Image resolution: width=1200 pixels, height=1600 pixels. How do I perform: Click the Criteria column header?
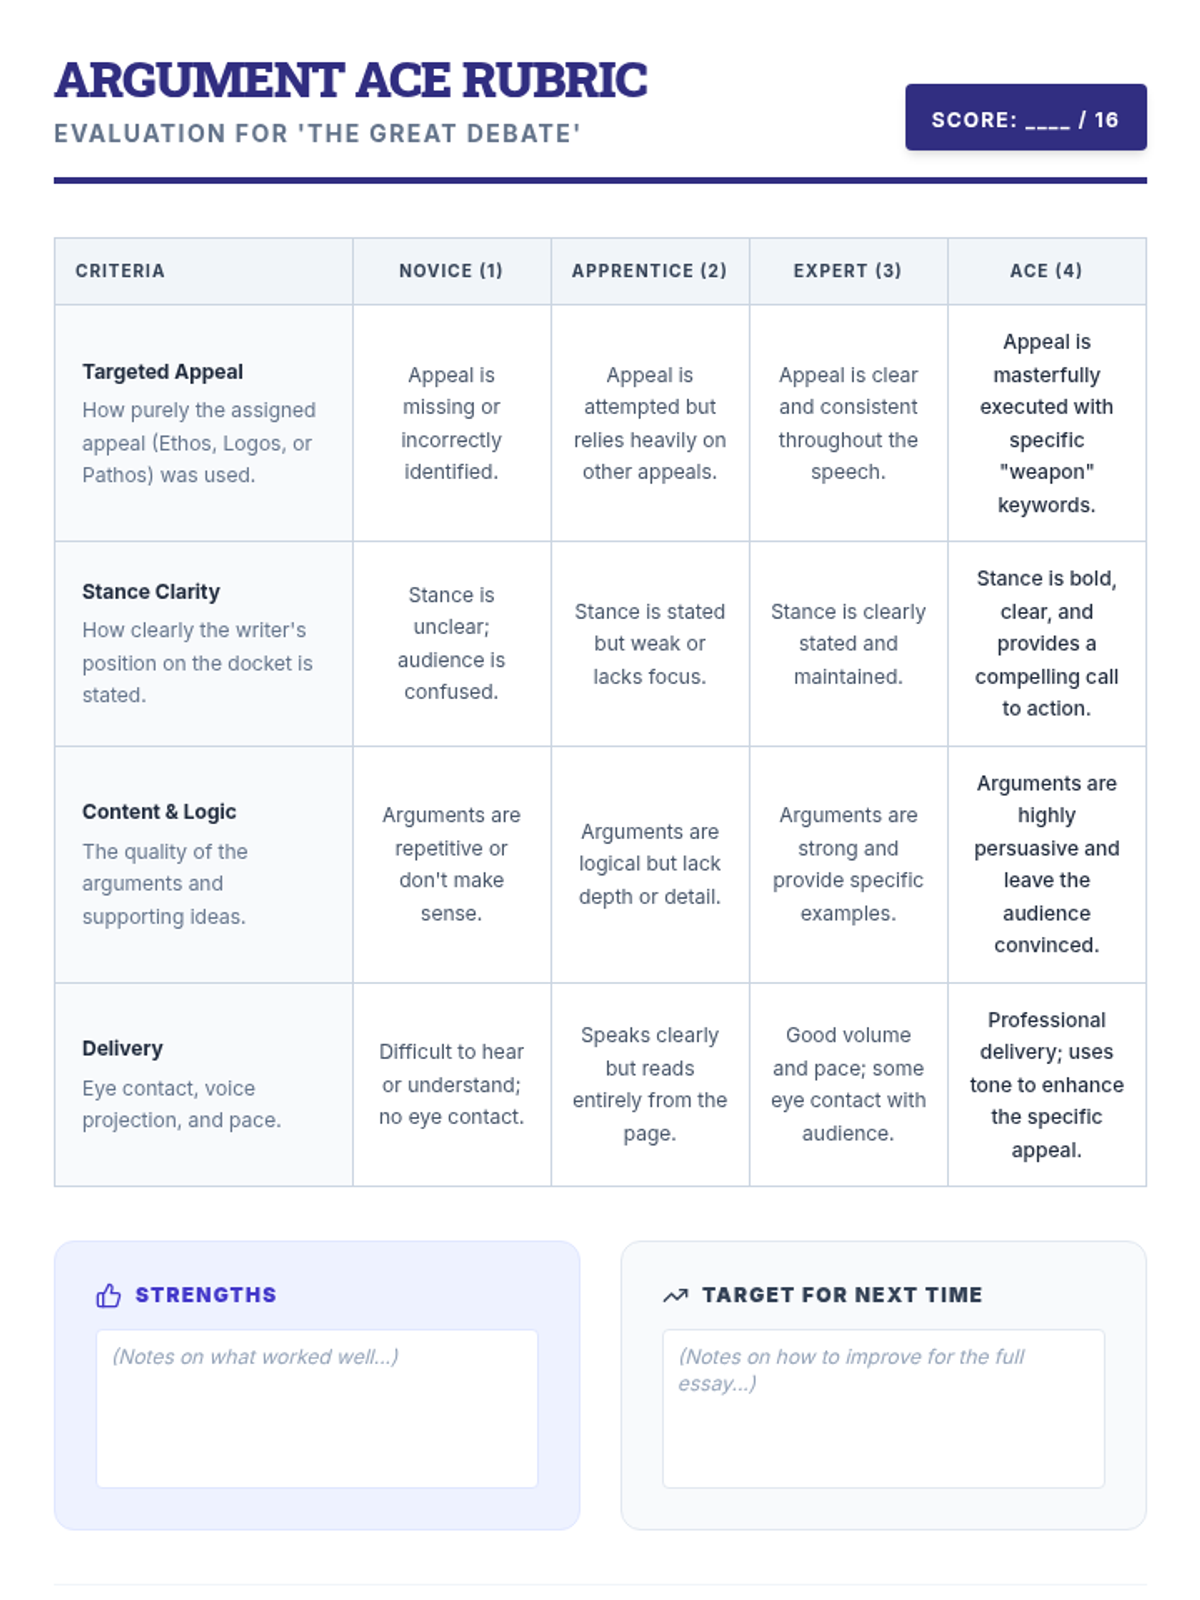click(x=120, y=271)
